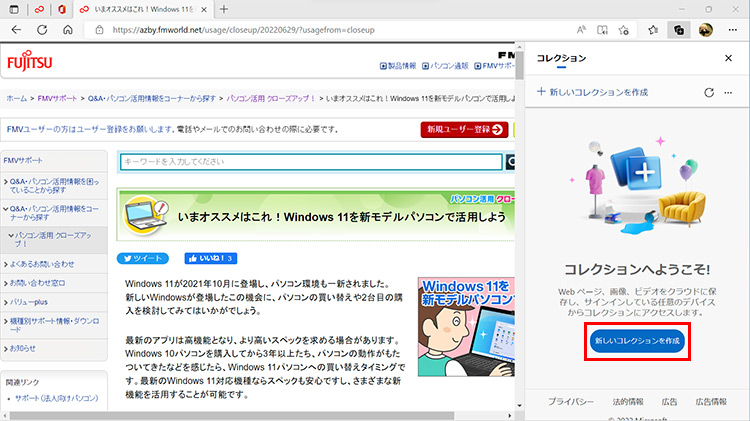
Task: Open the user profile avatar
Action: (706, 30)
